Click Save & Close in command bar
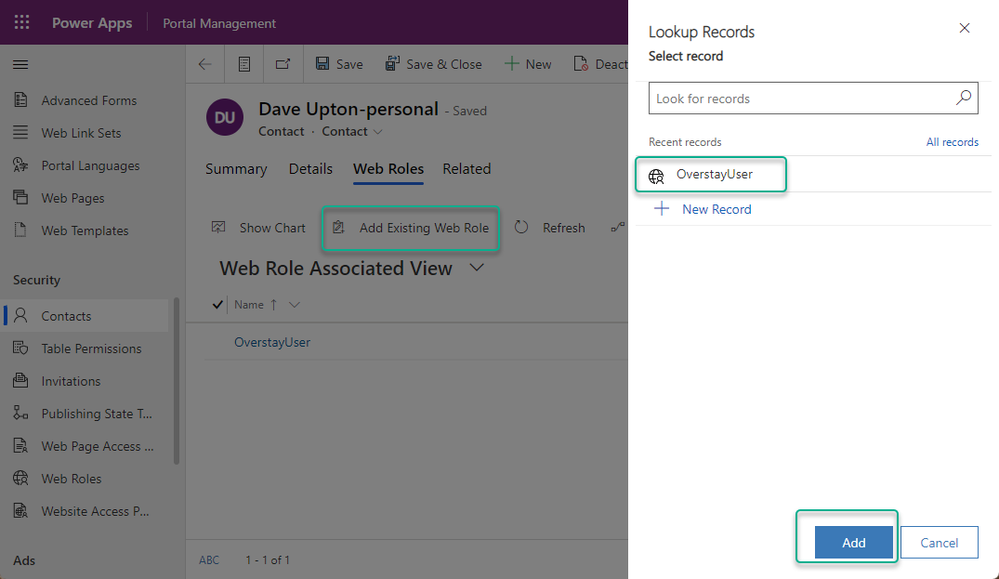The height and width of the screenshot is (579, 999). 433,64
